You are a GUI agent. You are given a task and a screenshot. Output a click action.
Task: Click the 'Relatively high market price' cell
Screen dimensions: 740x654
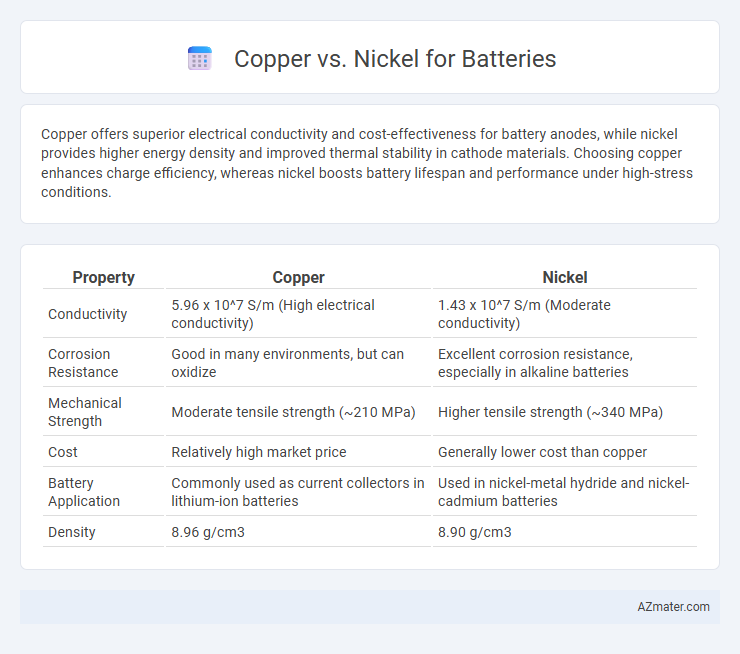coord(298,452)
